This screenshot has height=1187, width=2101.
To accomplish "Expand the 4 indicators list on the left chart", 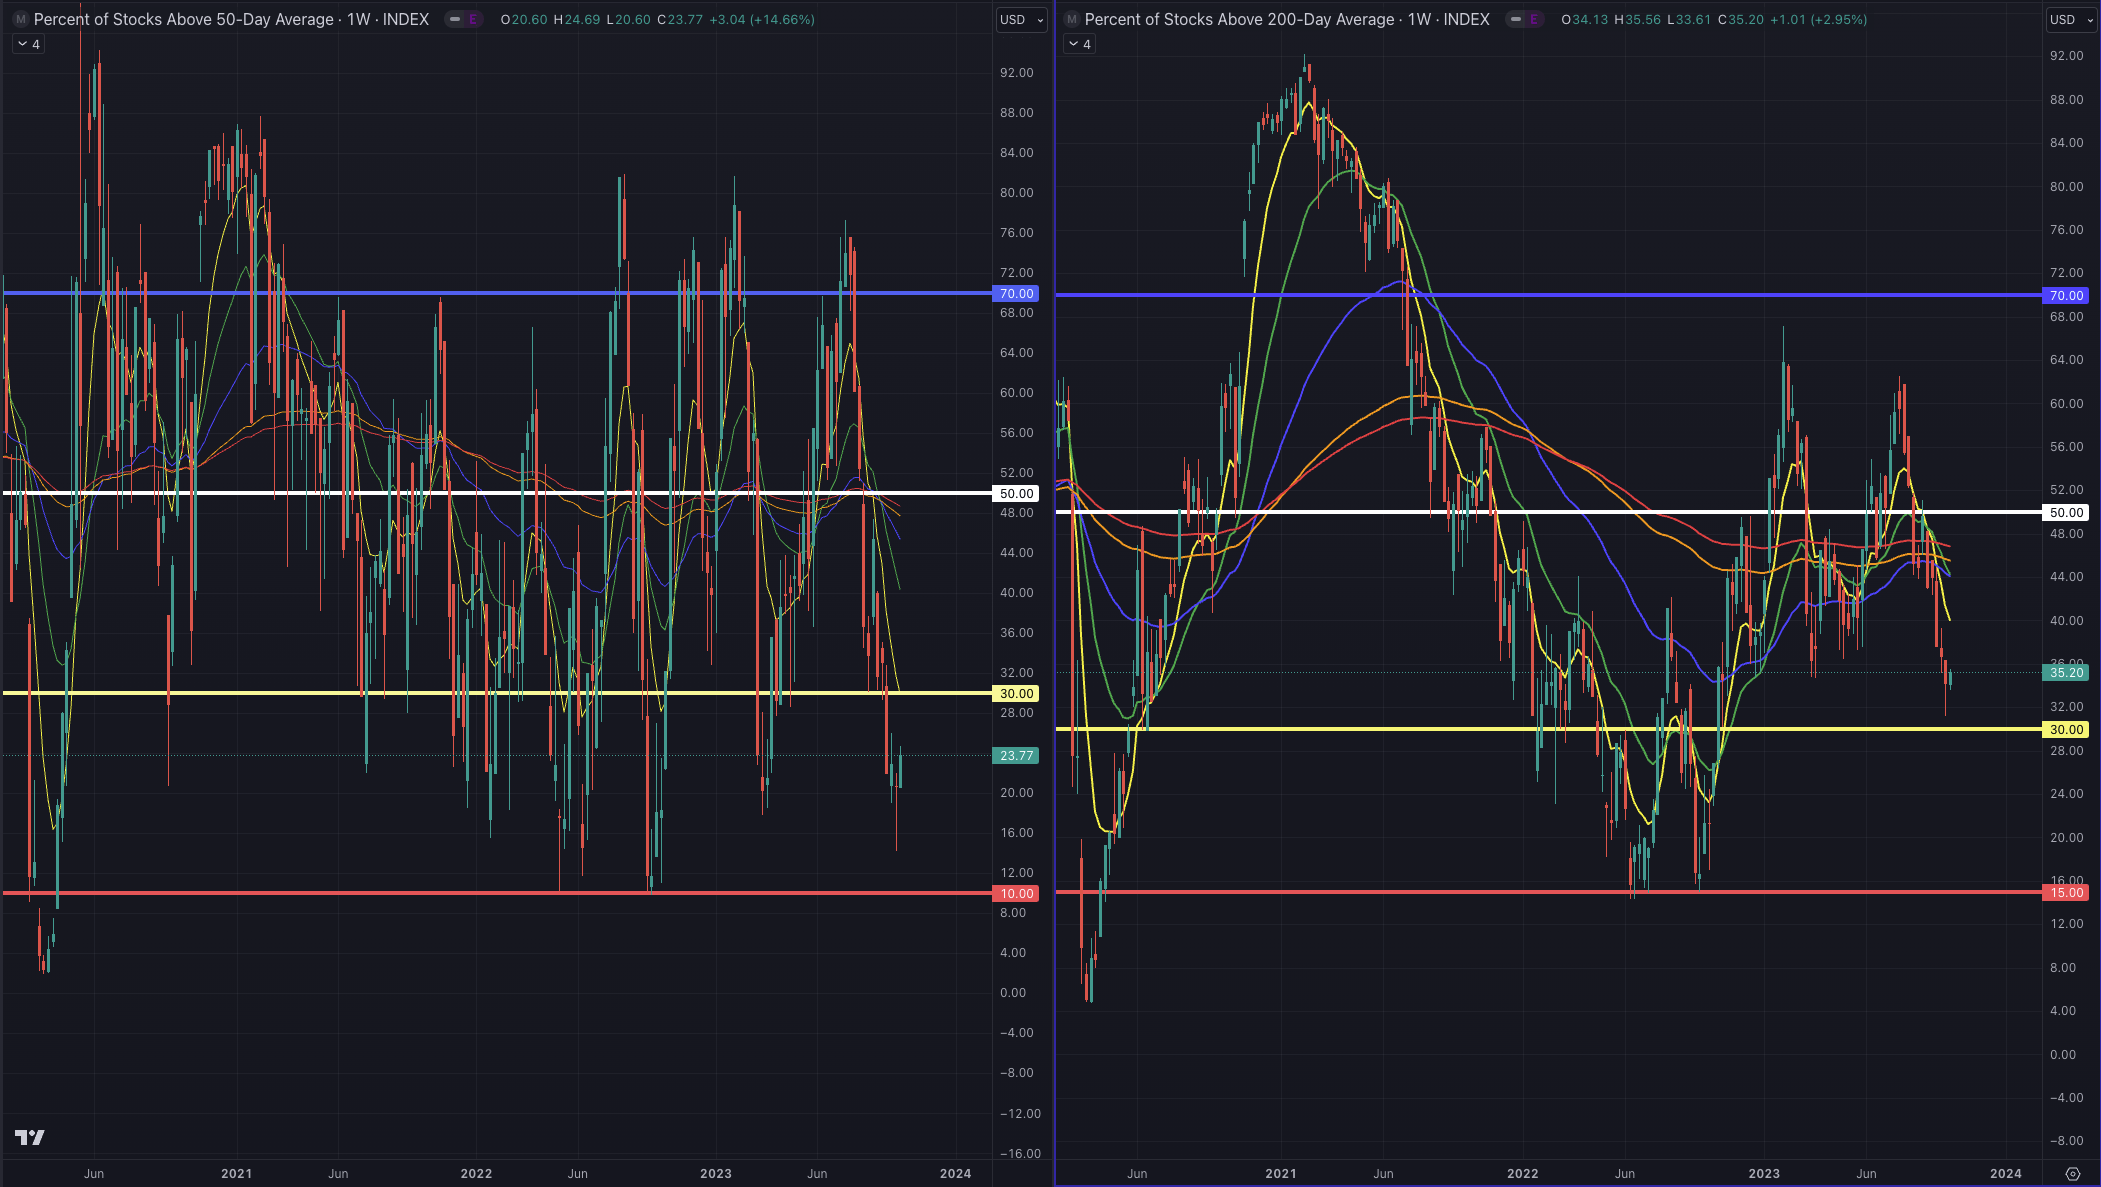I will point(29,43).
